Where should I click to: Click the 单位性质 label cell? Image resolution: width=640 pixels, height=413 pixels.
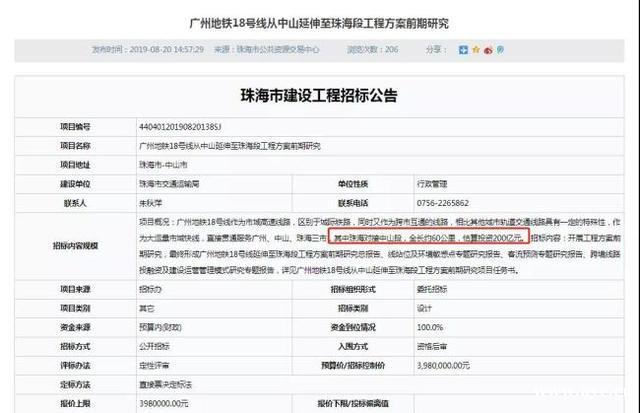pos(353,184)
